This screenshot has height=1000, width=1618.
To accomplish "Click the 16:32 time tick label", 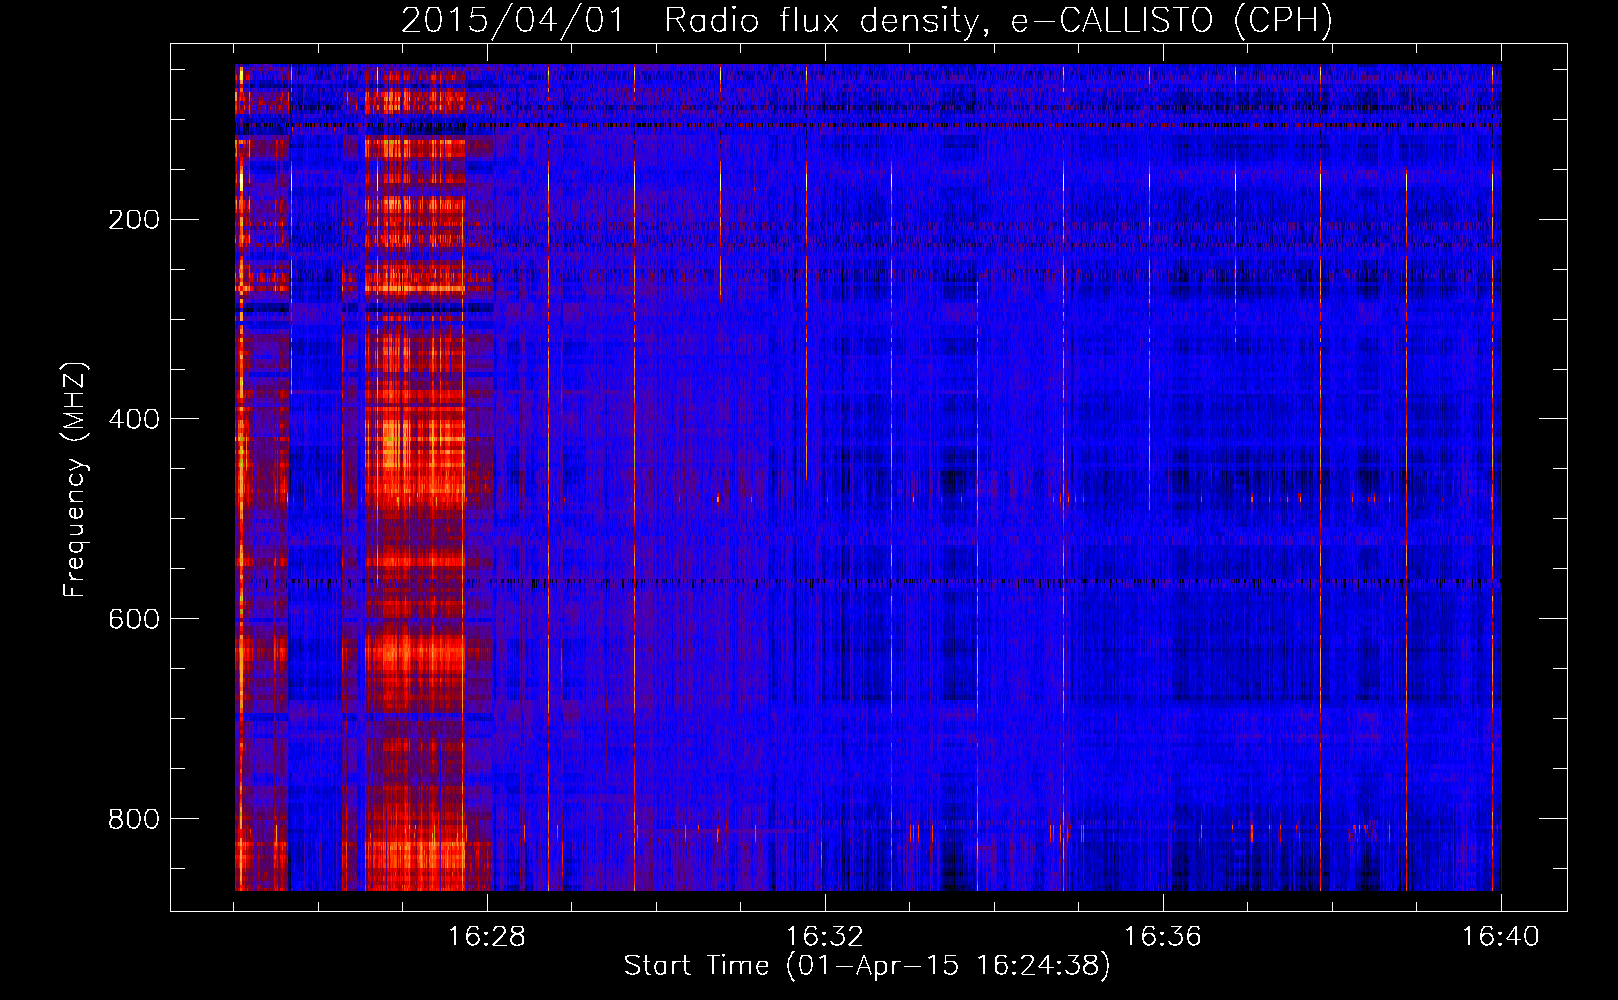I will (825, 937).
